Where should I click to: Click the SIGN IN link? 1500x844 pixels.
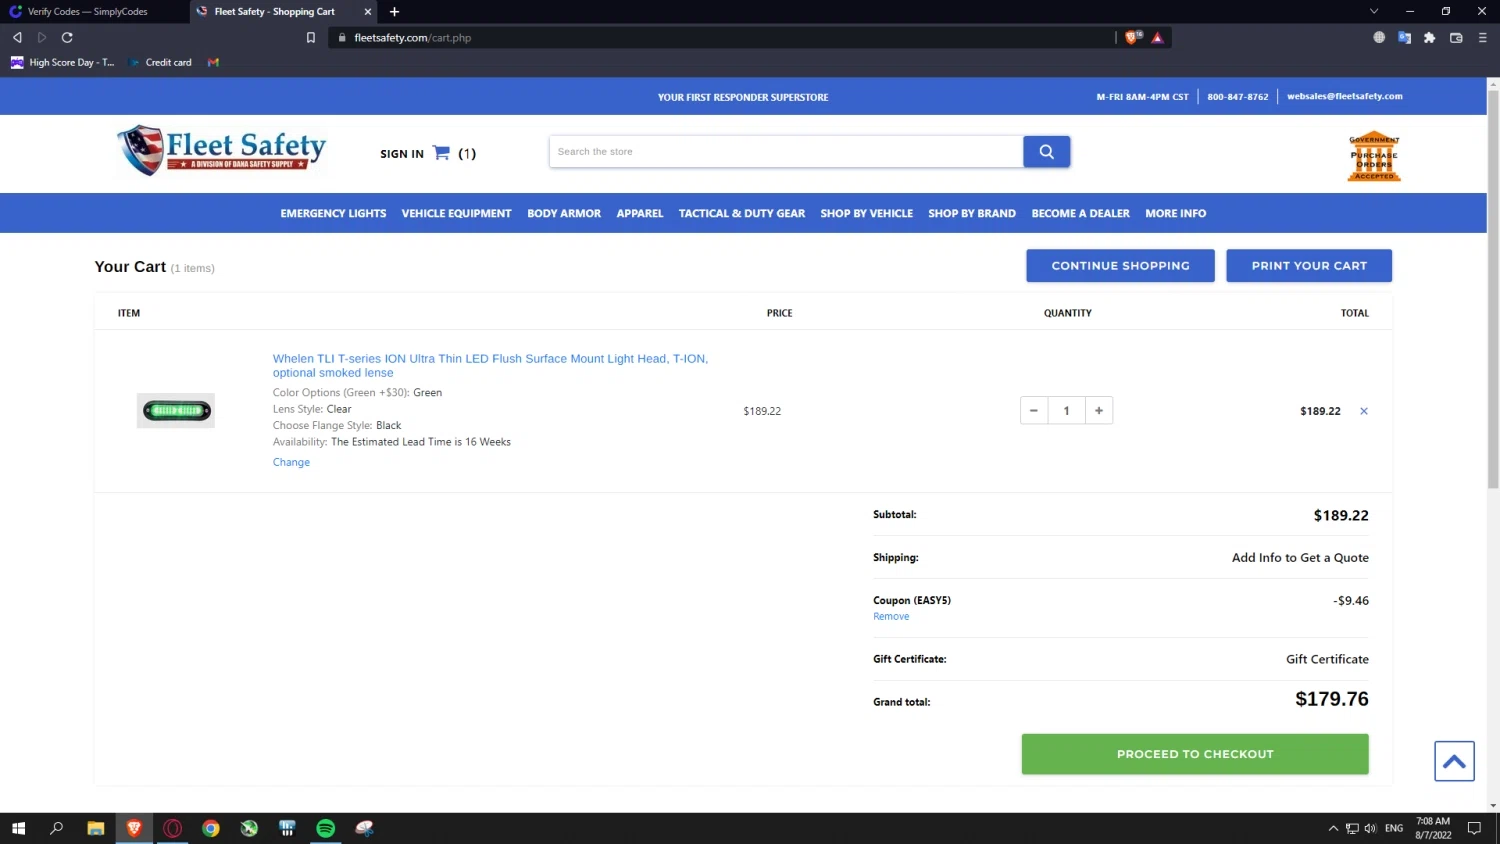point(402,154)
